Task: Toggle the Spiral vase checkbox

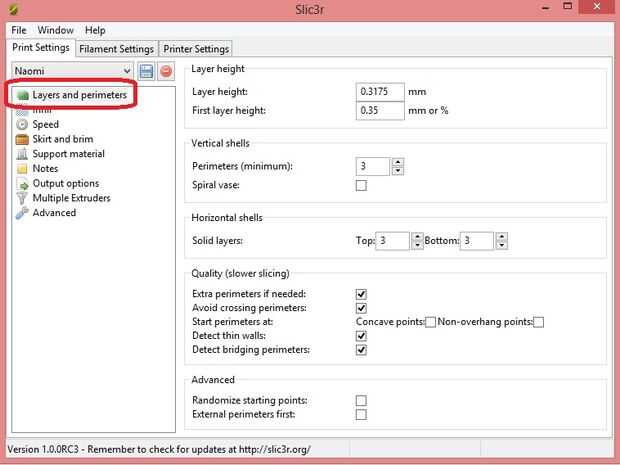Action: tap(361, 185)
